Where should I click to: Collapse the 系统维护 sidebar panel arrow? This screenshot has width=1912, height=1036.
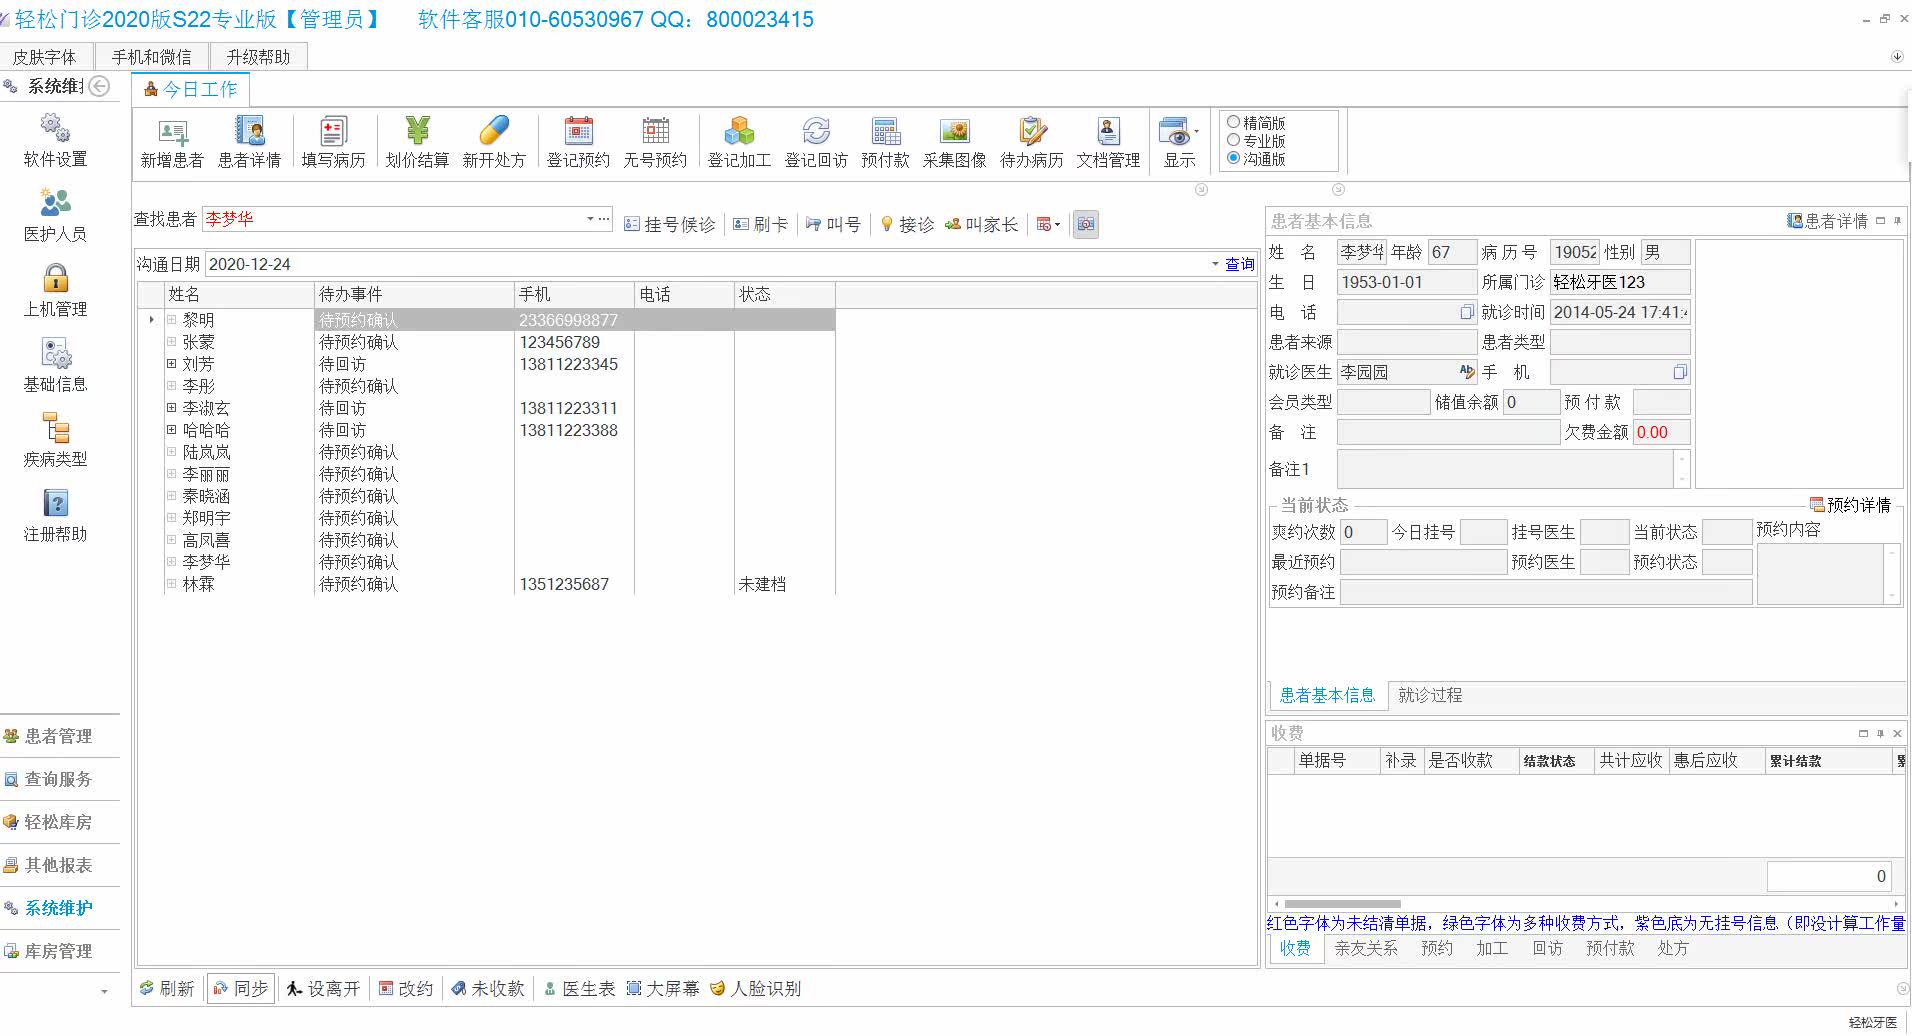99,86
